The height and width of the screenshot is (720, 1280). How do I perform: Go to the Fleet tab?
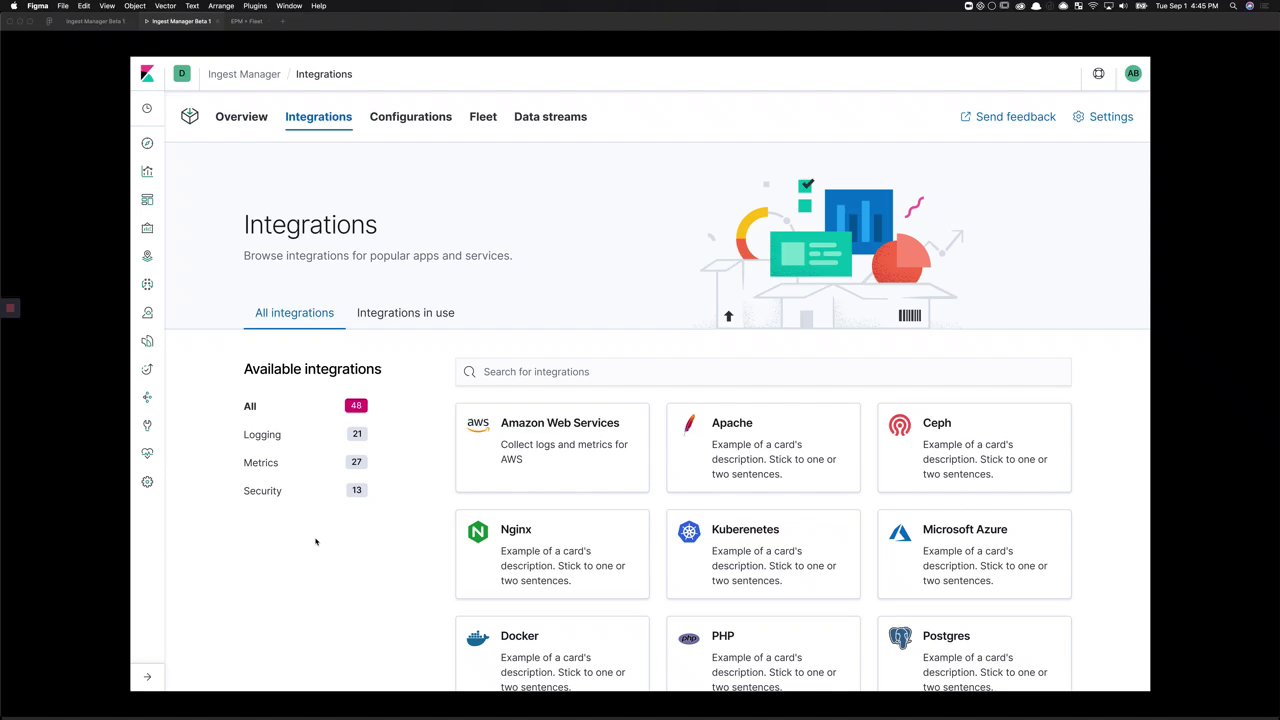click(483, 117)
